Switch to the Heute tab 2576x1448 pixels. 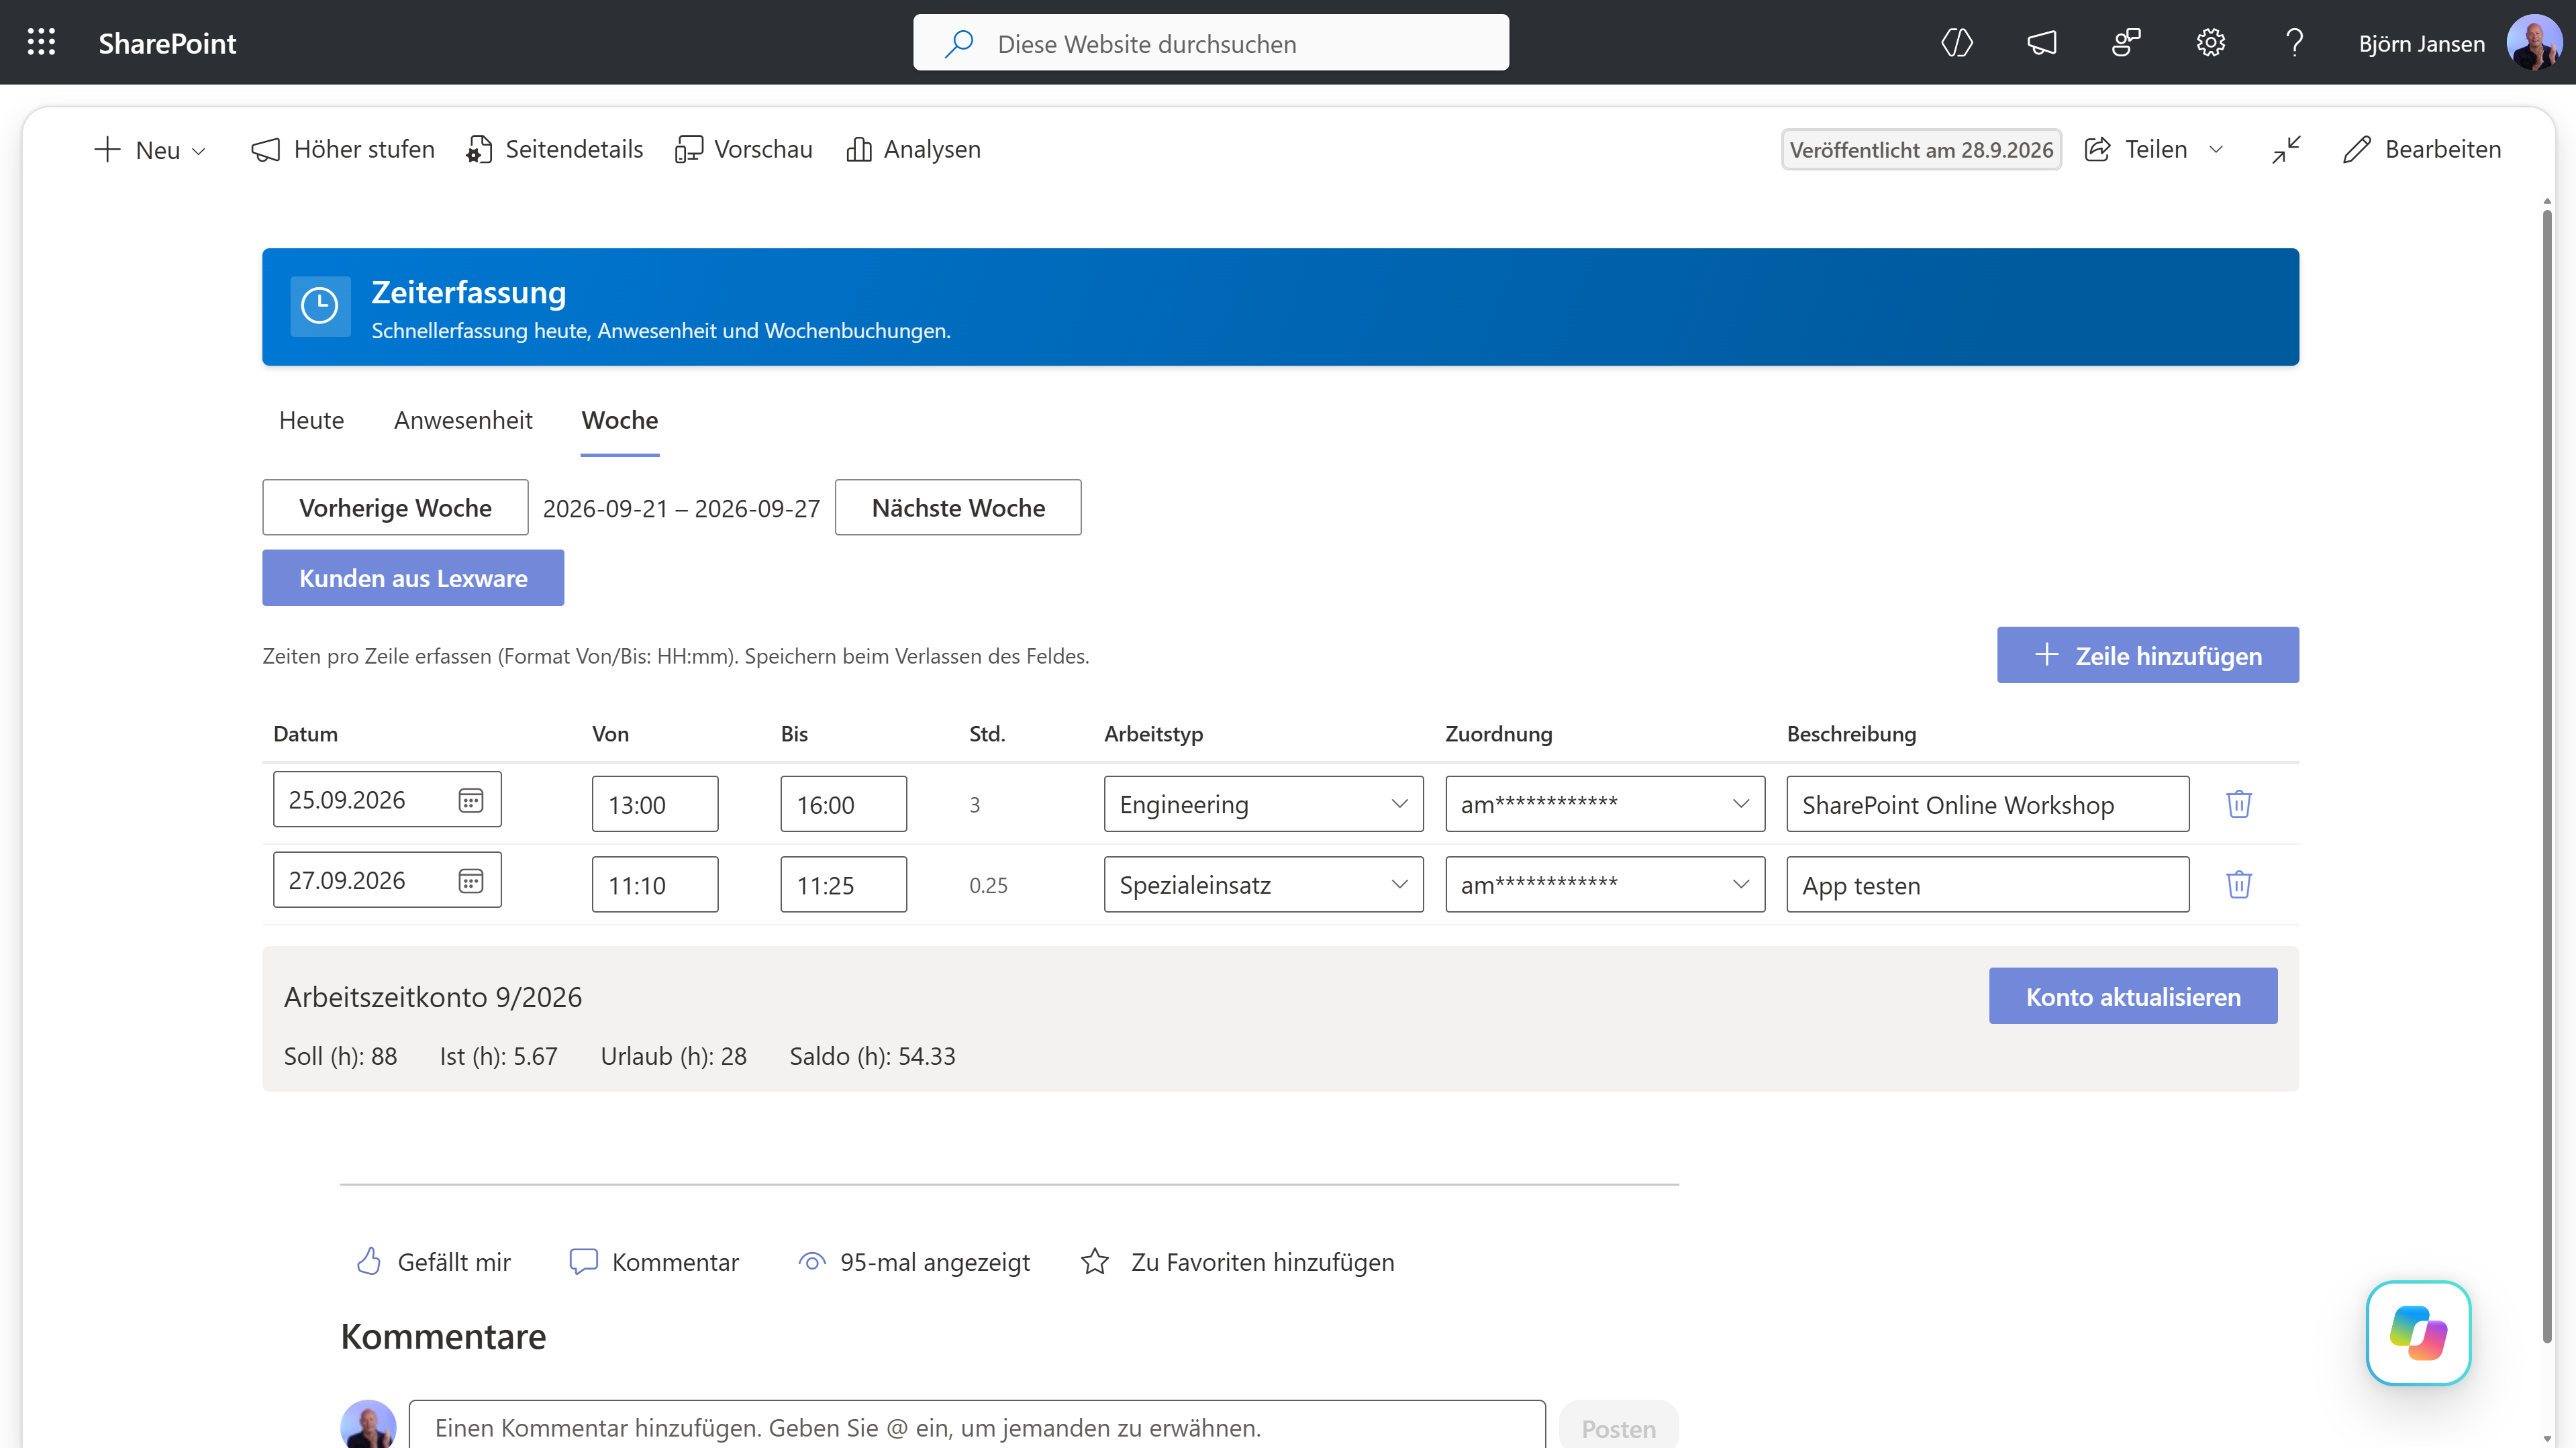click(311, 420)
